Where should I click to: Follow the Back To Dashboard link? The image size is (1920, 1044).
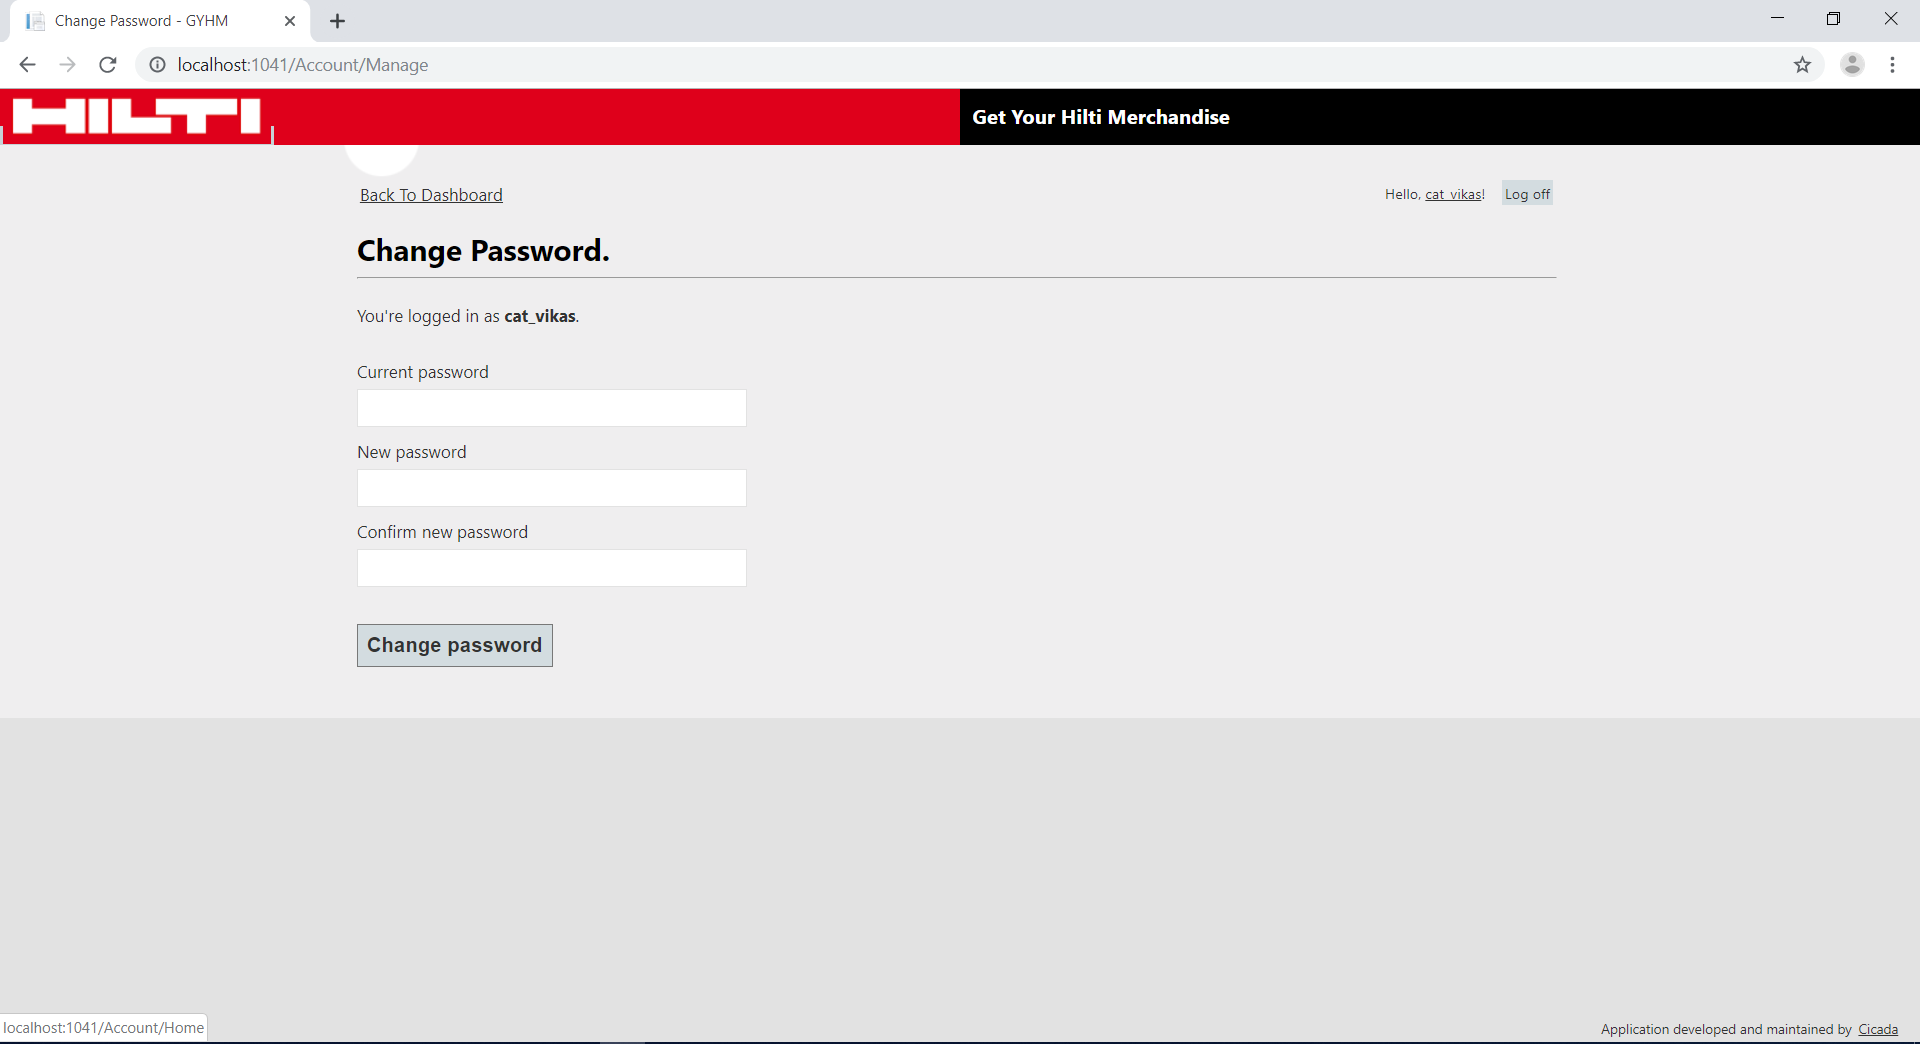pos(431,195)
